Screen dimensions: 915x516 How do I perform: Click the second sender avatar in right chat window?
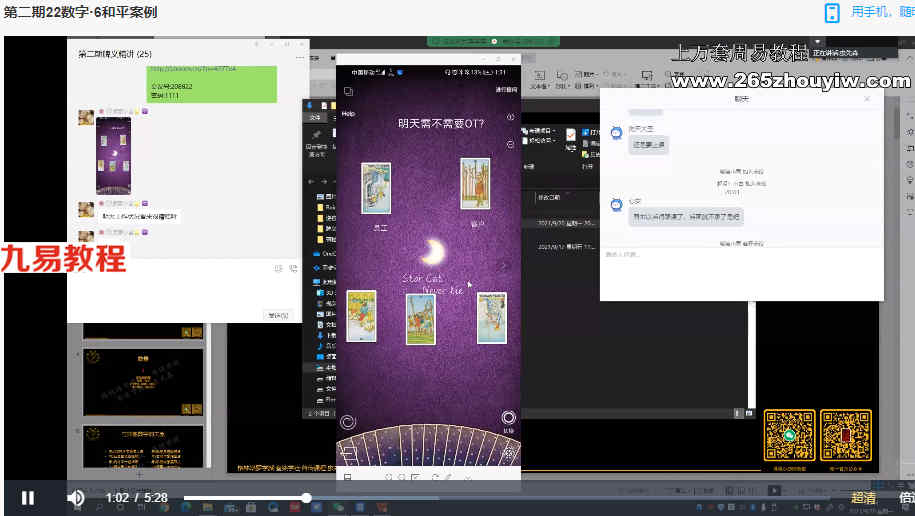(x=616, y=205)
